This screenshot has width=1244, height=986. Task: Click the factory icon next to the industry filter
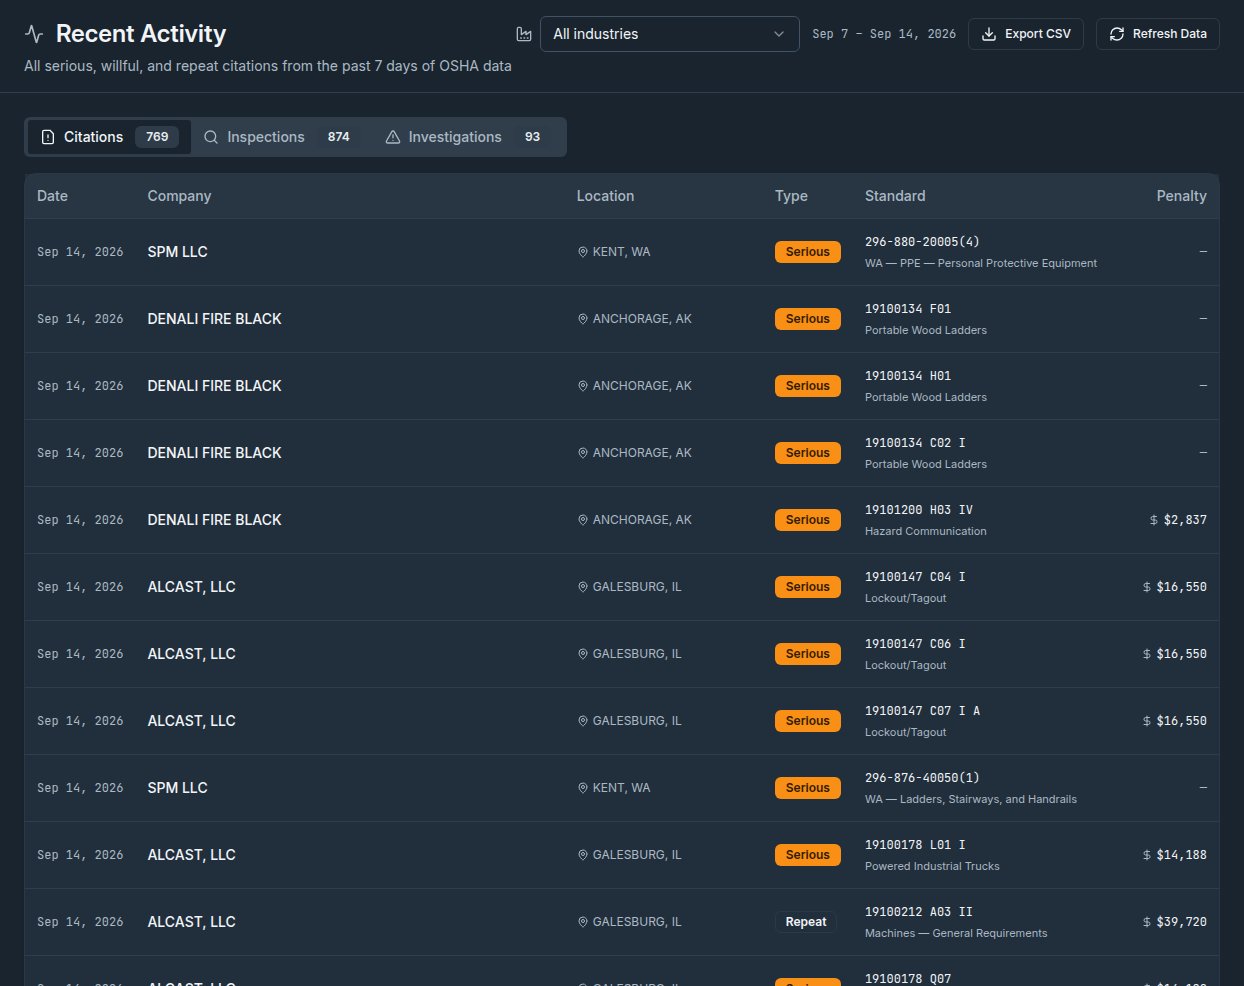(524, 34)
